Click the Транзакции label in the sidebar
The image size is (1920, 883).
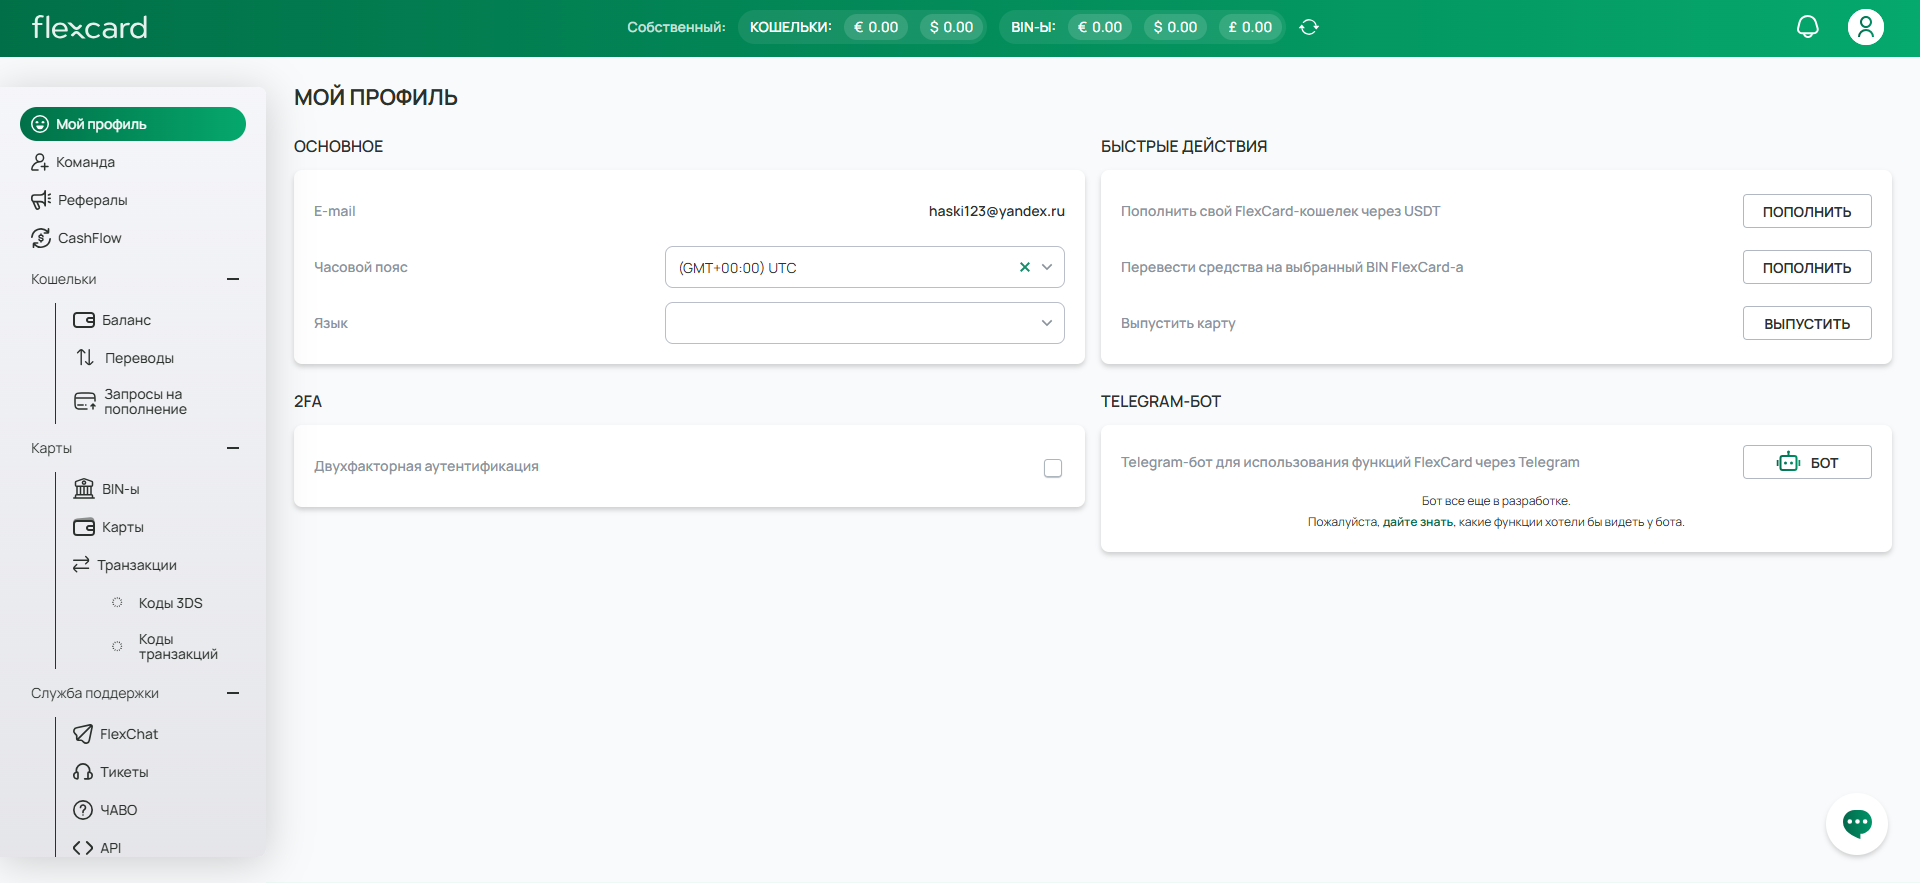point(137,565)
